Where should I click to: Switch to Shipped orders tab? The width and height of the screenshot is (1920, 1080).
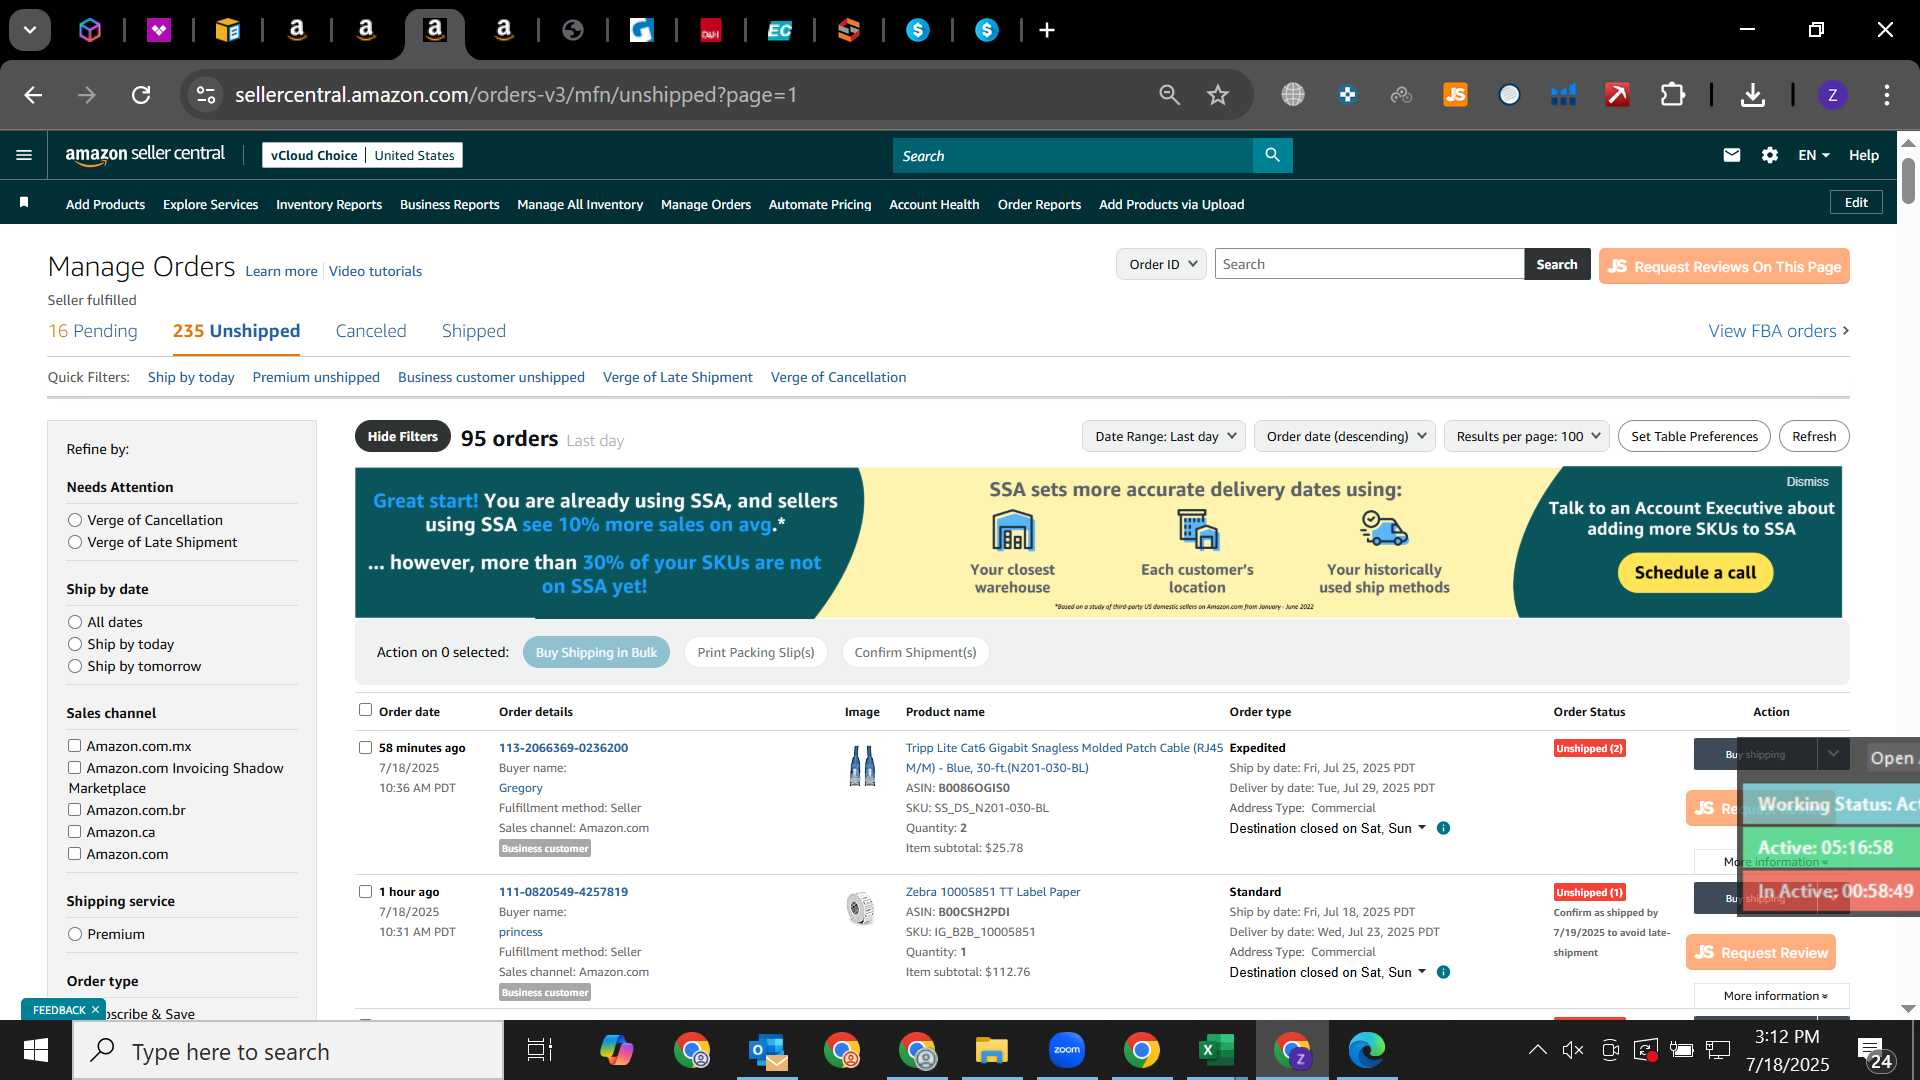474,331
